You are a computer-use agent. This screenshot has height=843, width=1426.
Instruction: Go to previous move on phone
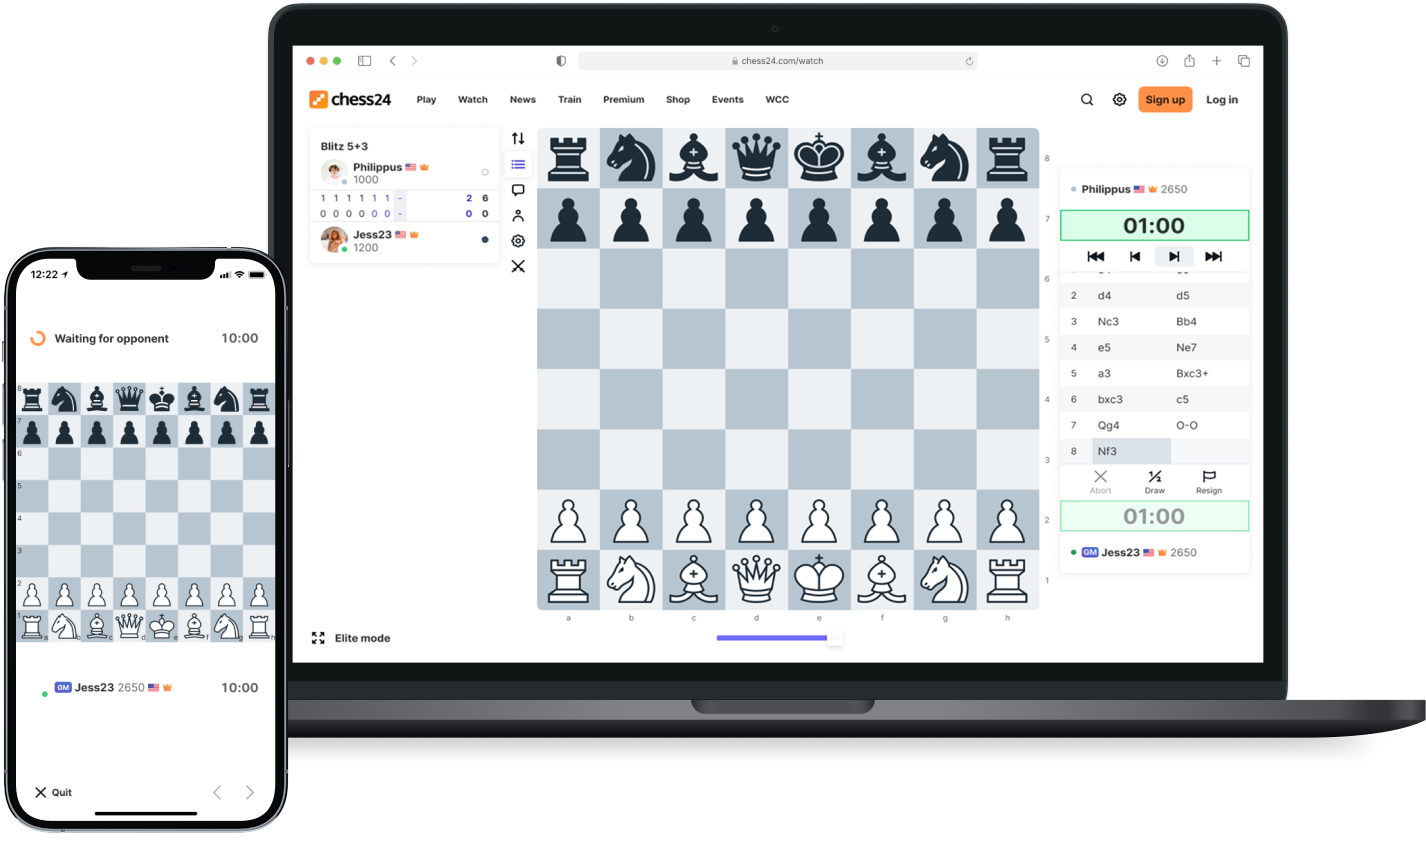coord(217,792)
